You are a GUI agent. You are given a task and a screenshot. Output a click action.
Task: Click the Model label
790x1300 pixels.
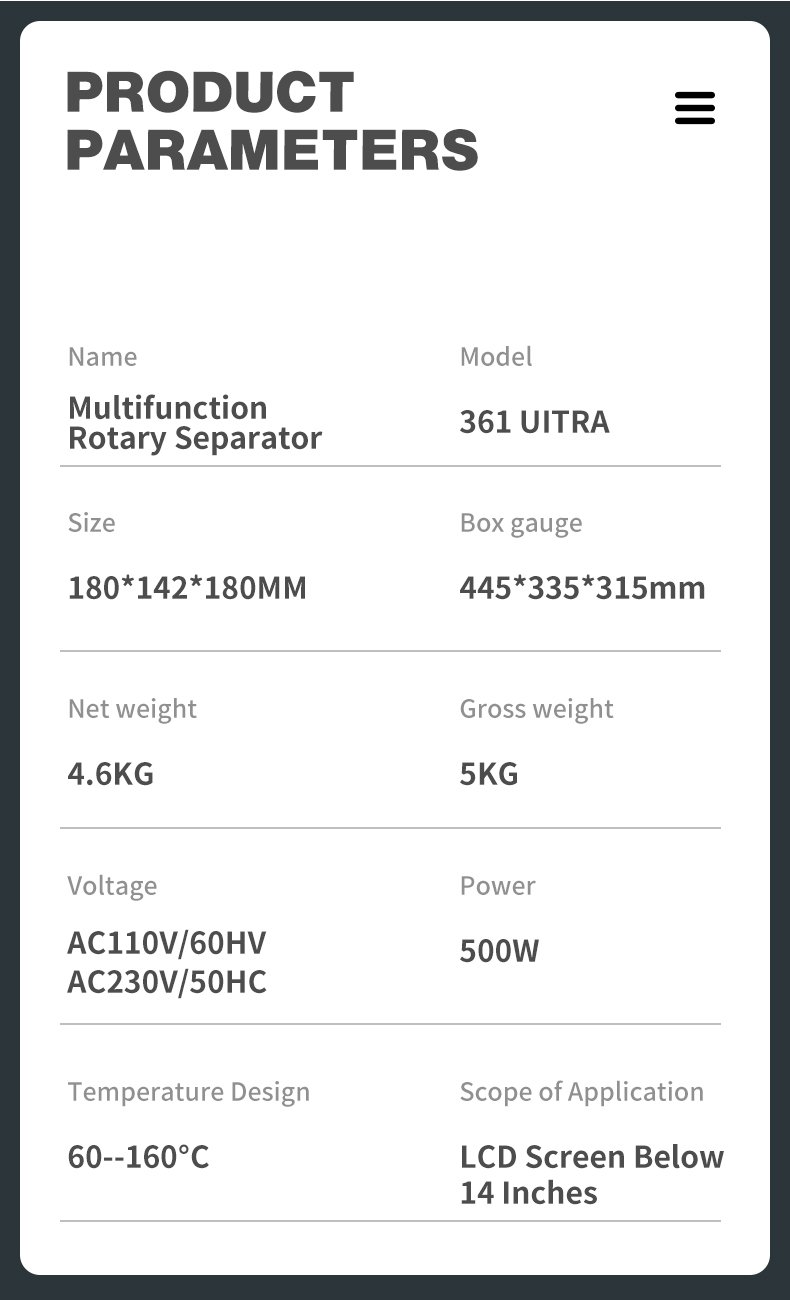[496, 357]
